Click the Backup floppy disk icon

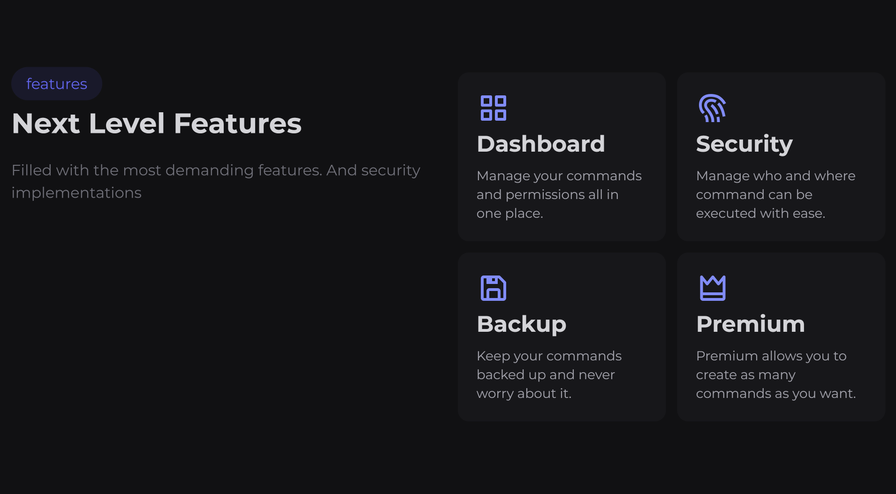pyautogui.click(x=493, y=288)
